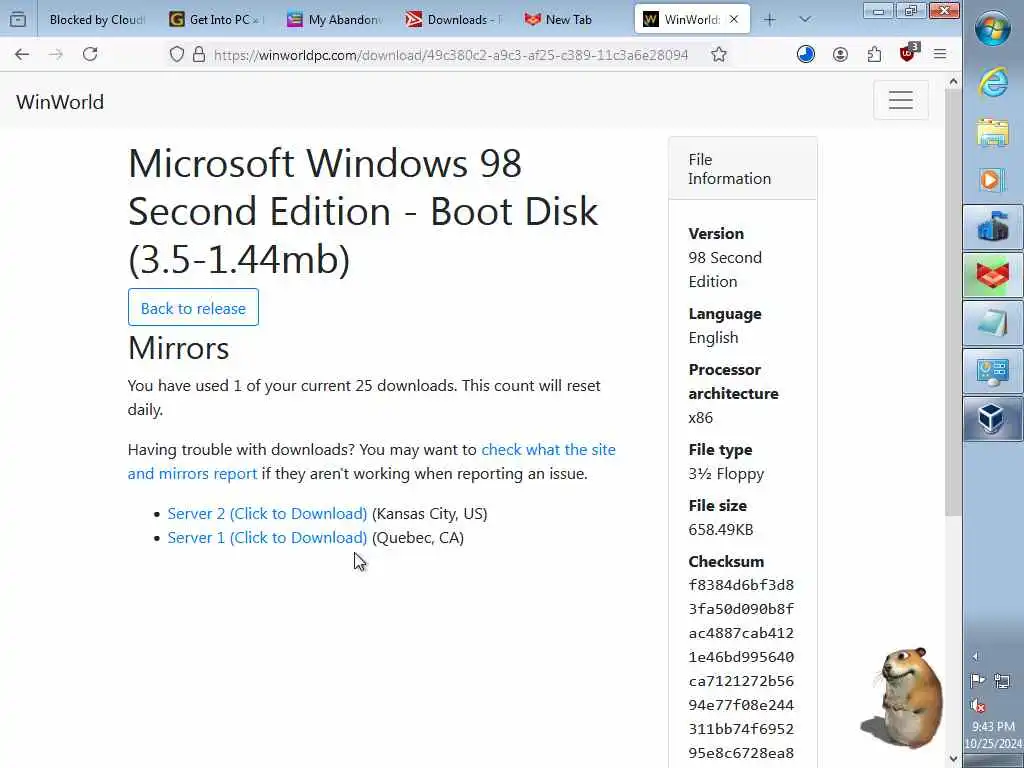This screenshot has height=768, width=1024.
Task: Open the Firefox account icon
Action: (840, 55)
